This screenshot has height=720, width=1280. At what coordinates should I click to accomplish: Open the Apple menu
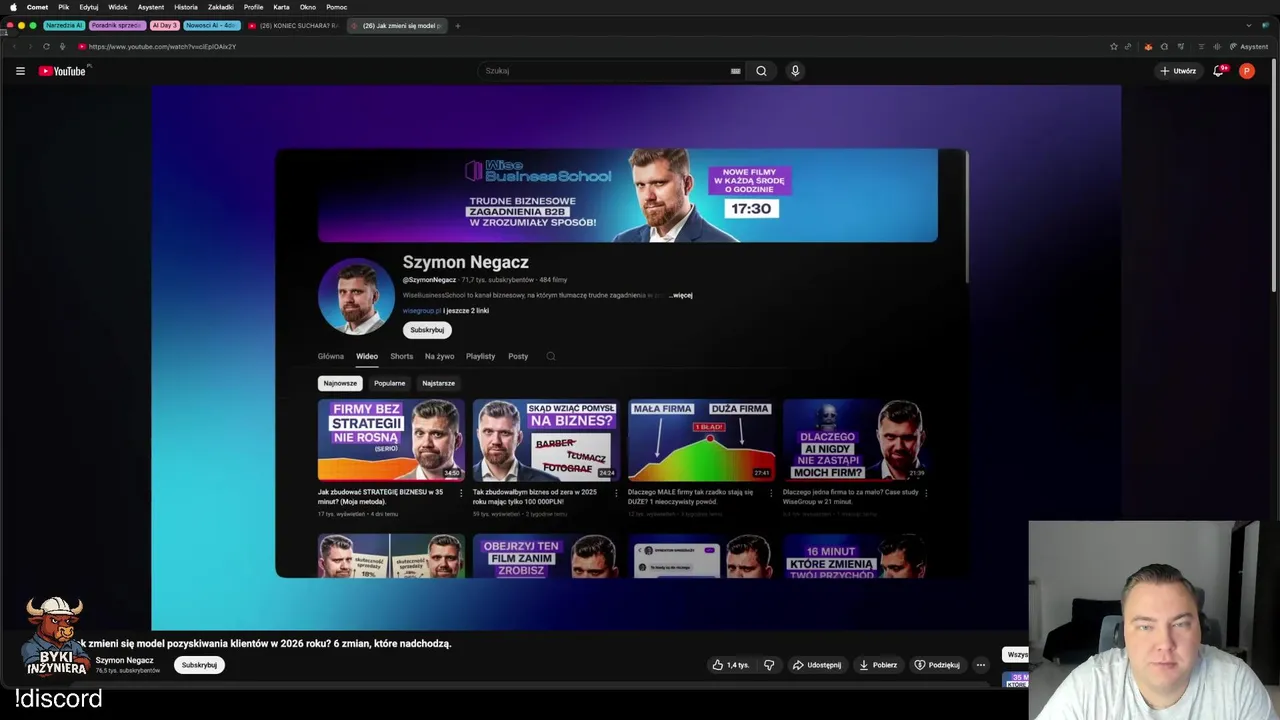point(13,7)
